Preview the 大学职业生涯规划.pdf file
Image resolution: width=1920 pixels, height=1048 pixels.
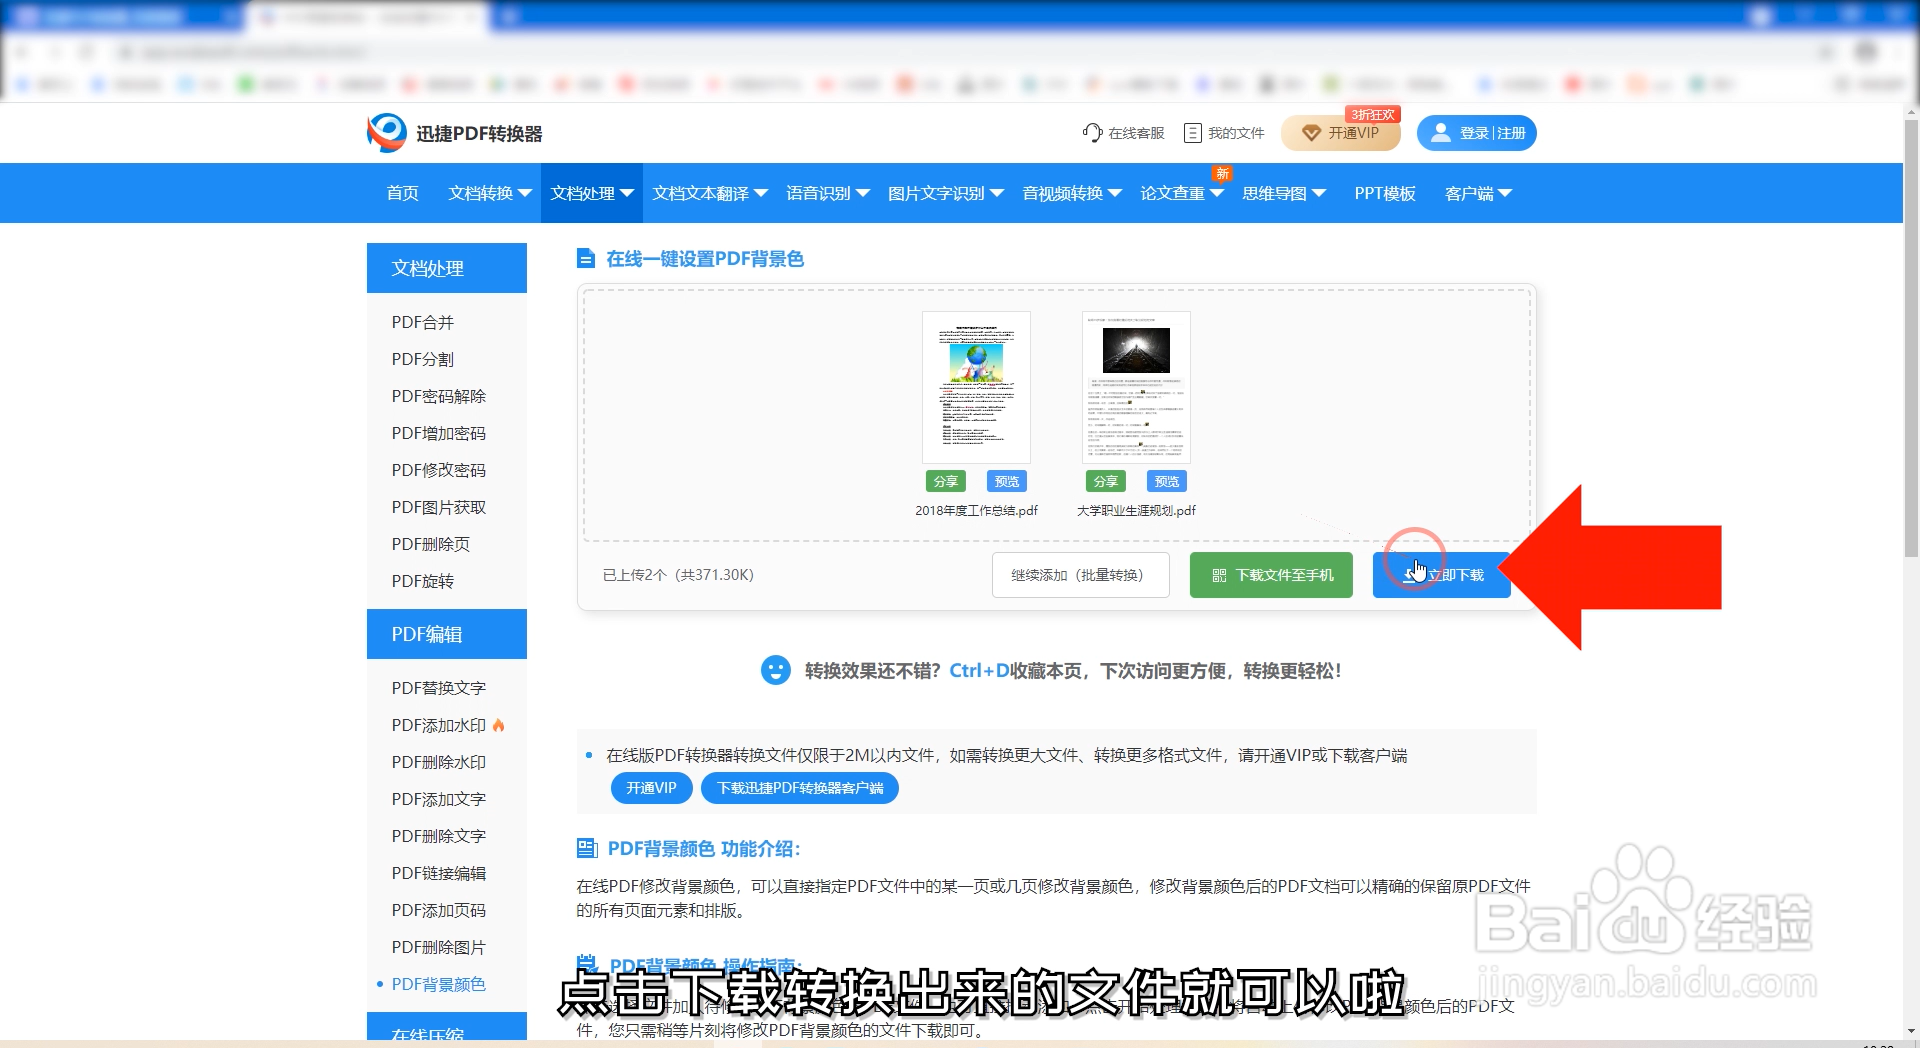[1166, 481]
